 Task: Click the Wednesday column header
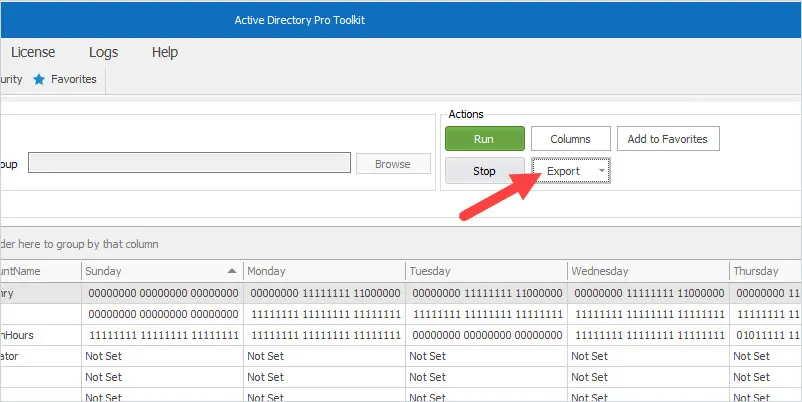coord(648,271)
